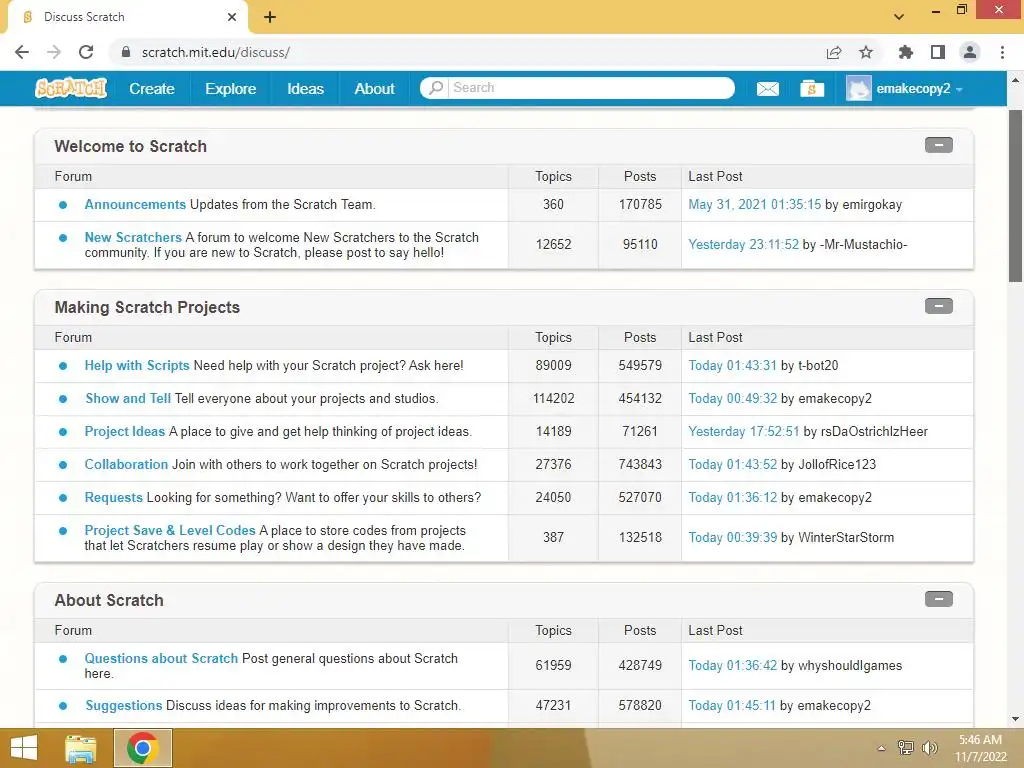Open the Ideas menu item
This screenshot has height=768, width=1024.
(x=306, y=89)
